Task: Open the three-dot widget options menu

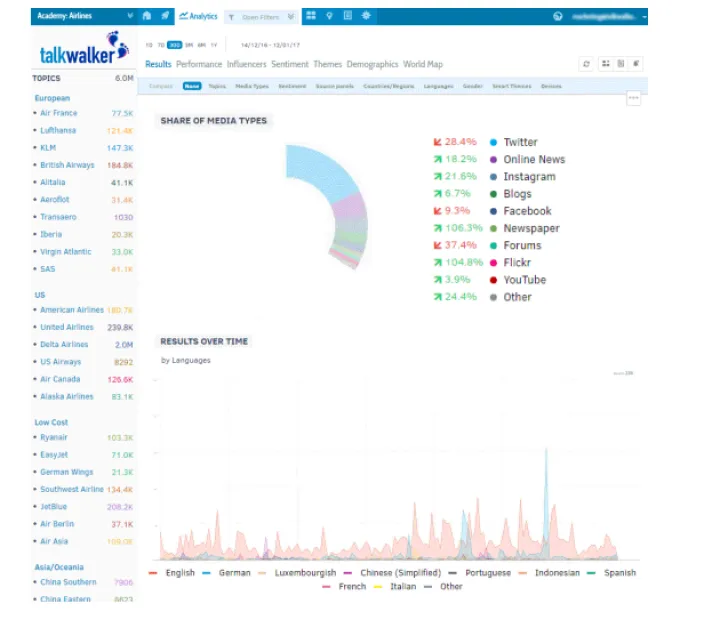Action: [x=634, y=98]
